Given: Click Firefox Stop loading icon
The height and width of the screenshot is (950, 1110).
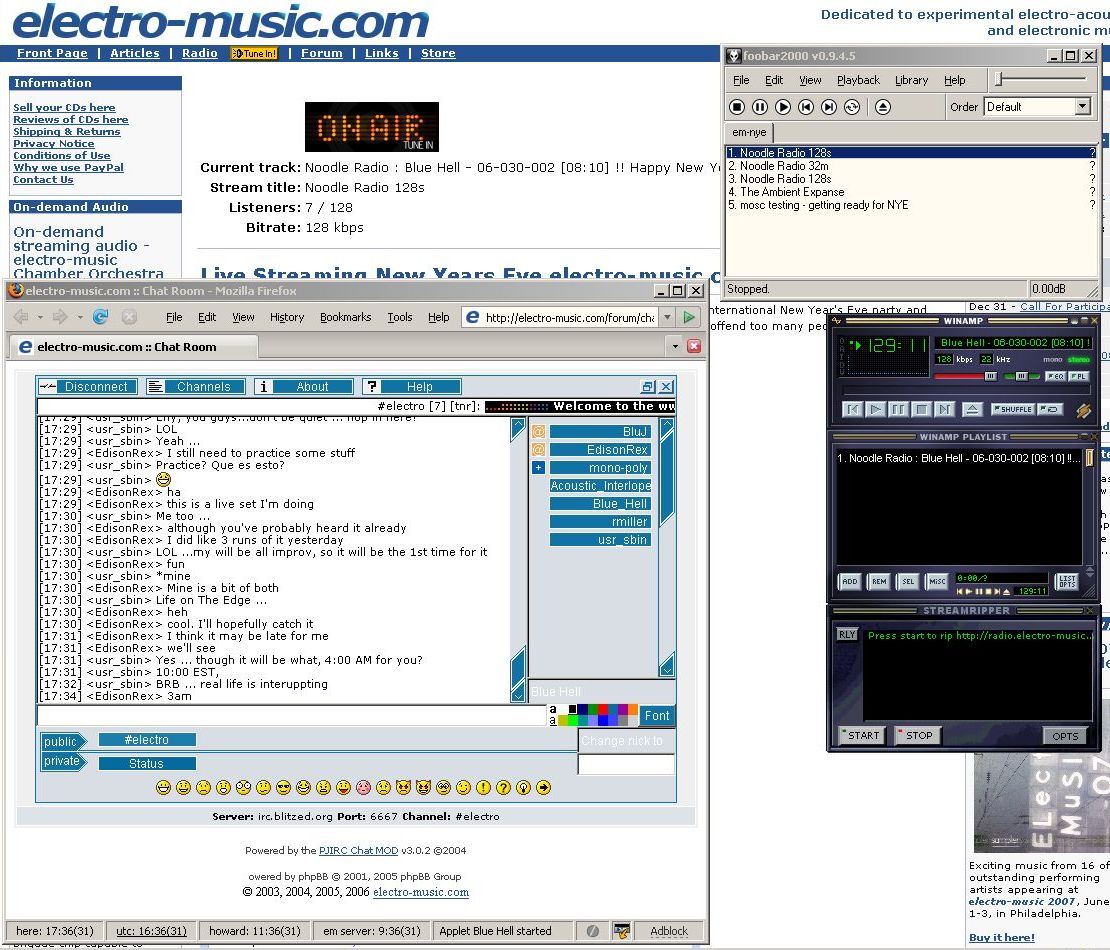Looking at the screenshot, I should [129, 317].
